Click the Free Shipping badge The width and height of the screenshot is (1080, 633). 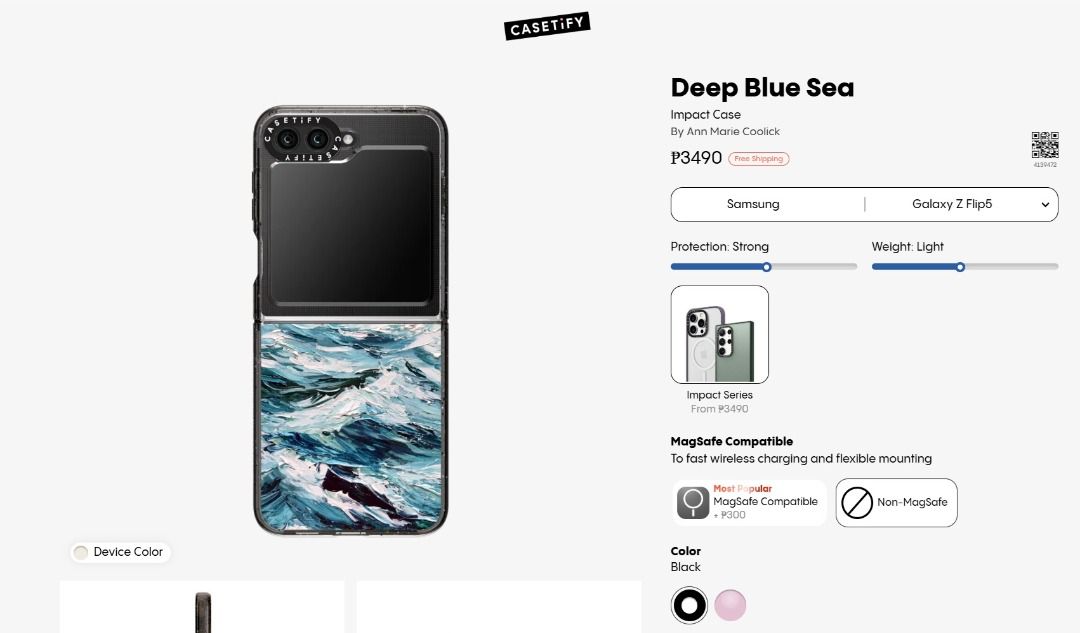[758, 159]
